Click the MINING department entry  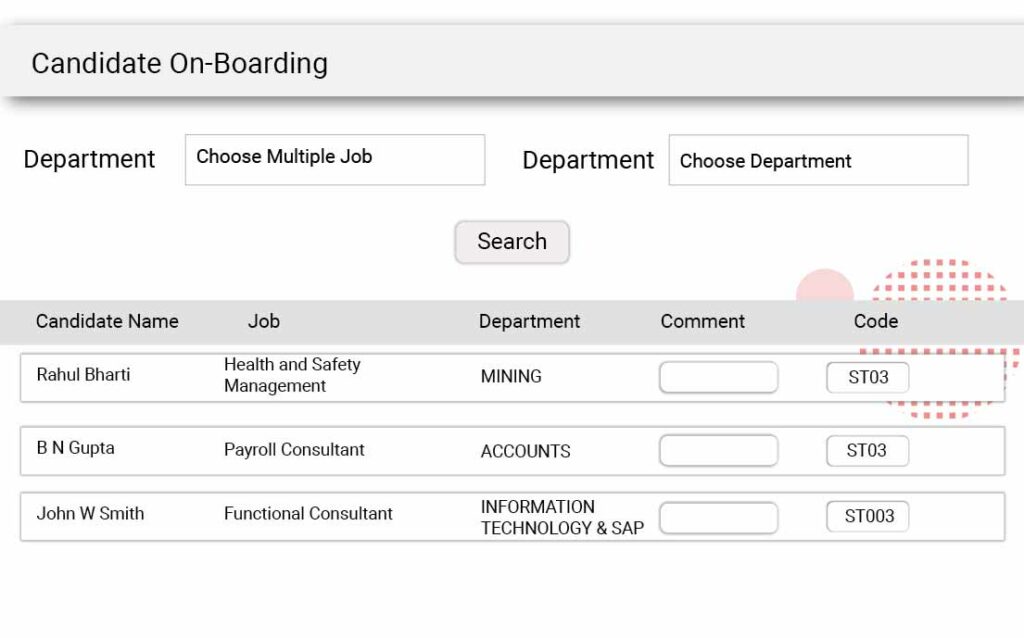511,377
